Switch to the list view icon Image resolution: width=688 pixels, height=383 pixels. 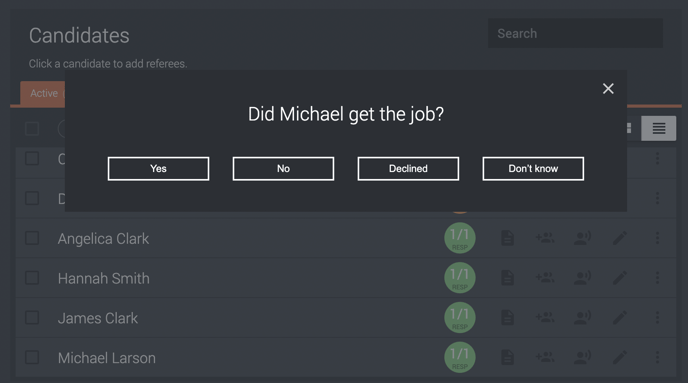(659, 129)
